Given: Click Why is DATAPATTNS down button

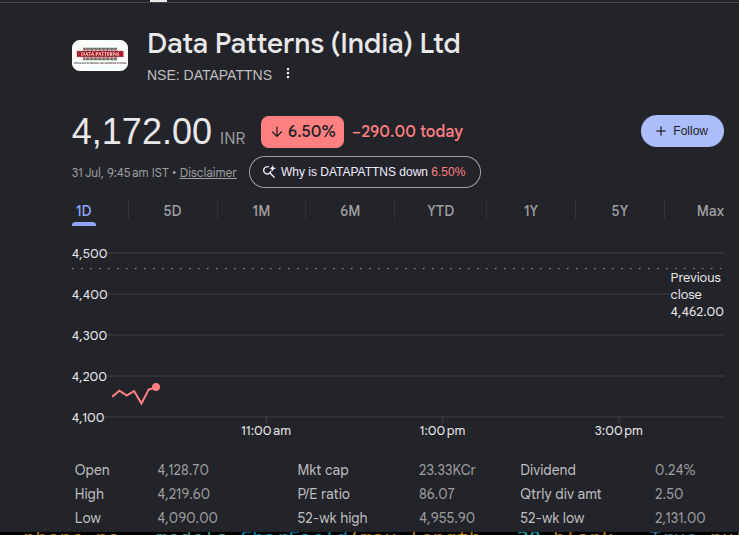Looking at the screenshot, I should click(365, 172).
